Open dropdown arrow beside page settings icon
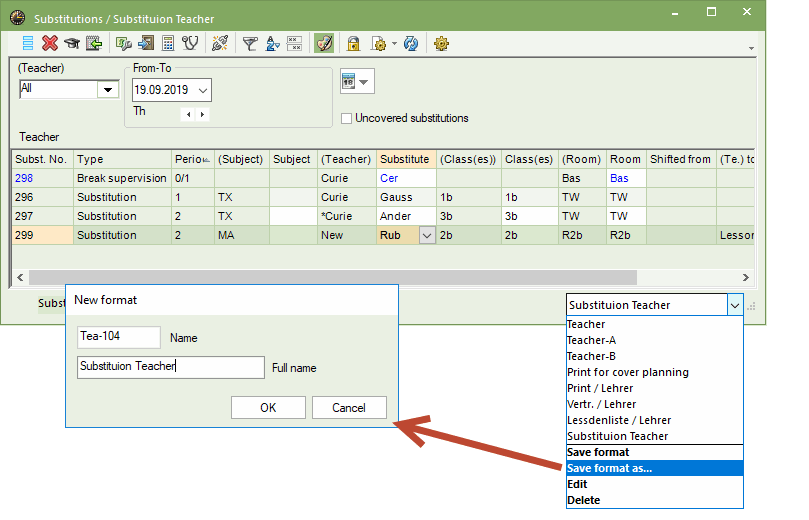809x520 pixels. (394, 44)
